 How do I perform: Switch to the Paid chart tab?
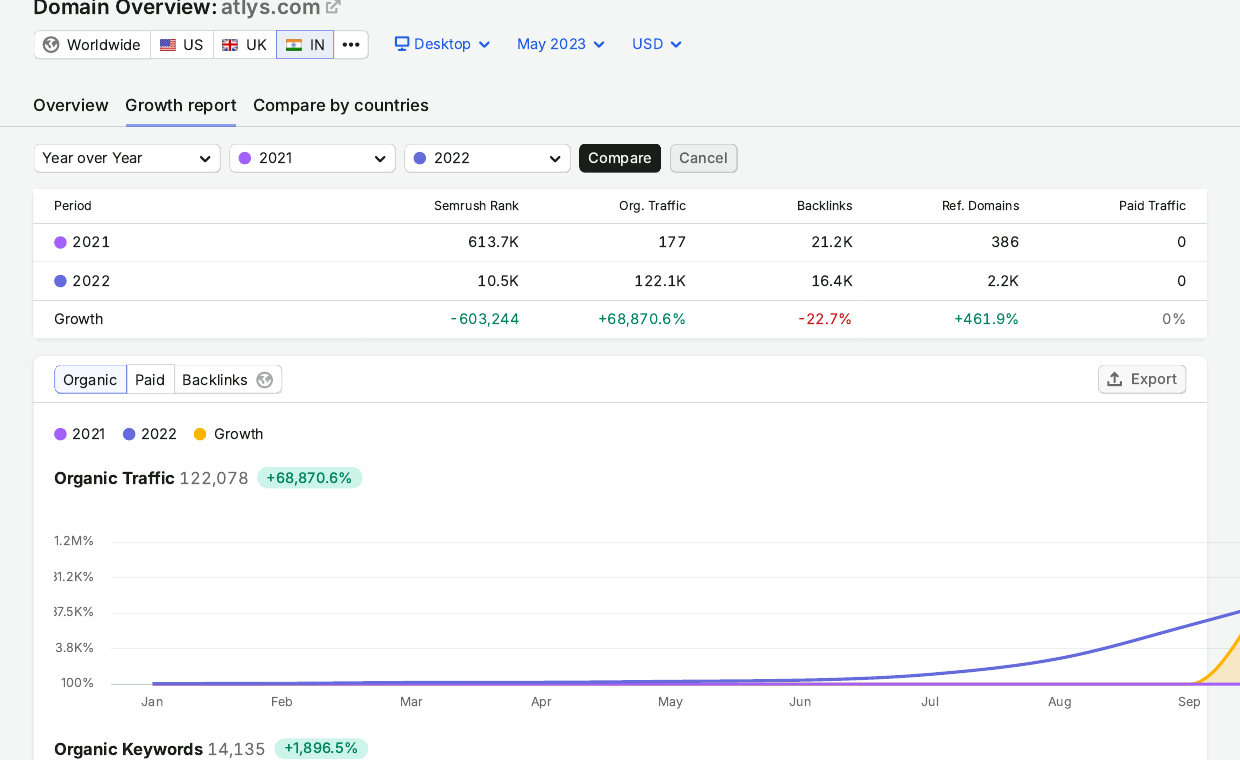click(150, 380)
